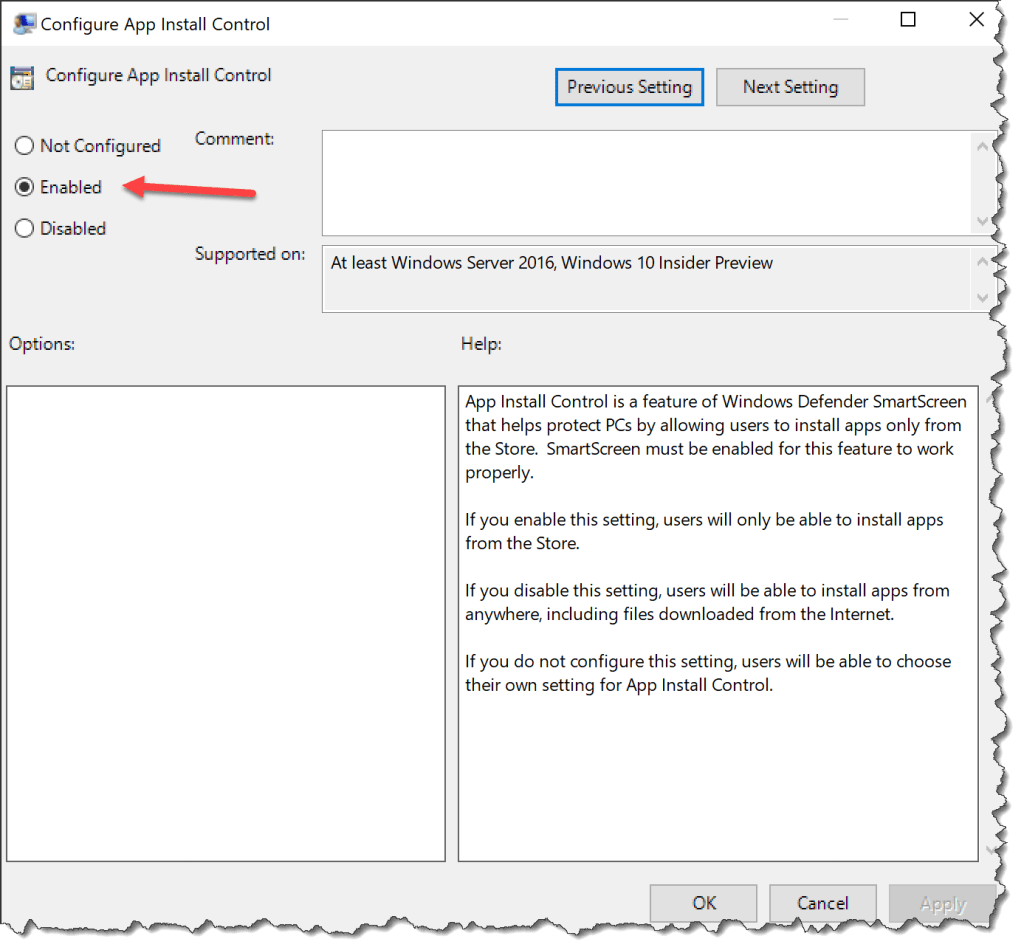Go to the Previous Setting
The image size is (1024, 950).
(629, 87)
